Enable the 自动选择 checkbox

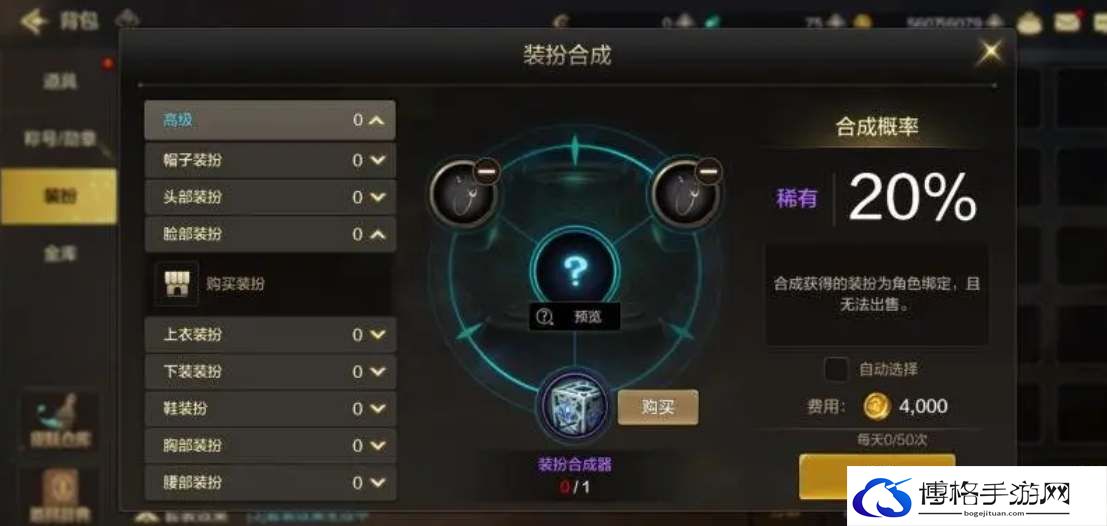point(837,369)
